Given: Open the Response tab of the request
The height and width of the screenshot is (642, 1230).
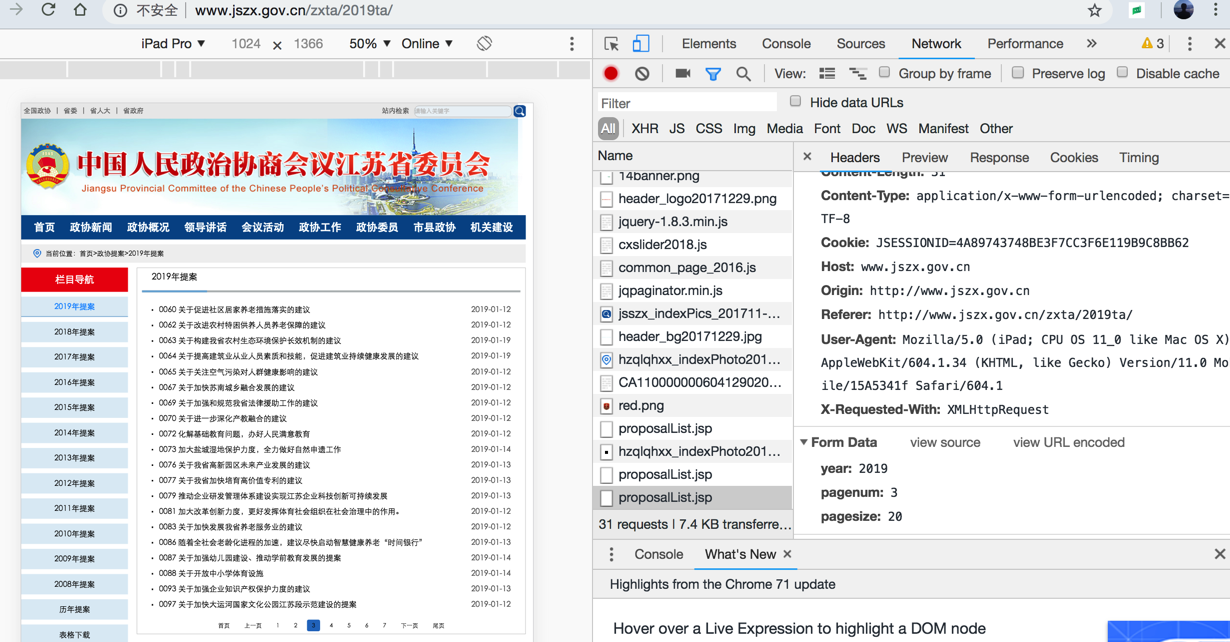Looking at the screenshot, I should click(999, 158).
